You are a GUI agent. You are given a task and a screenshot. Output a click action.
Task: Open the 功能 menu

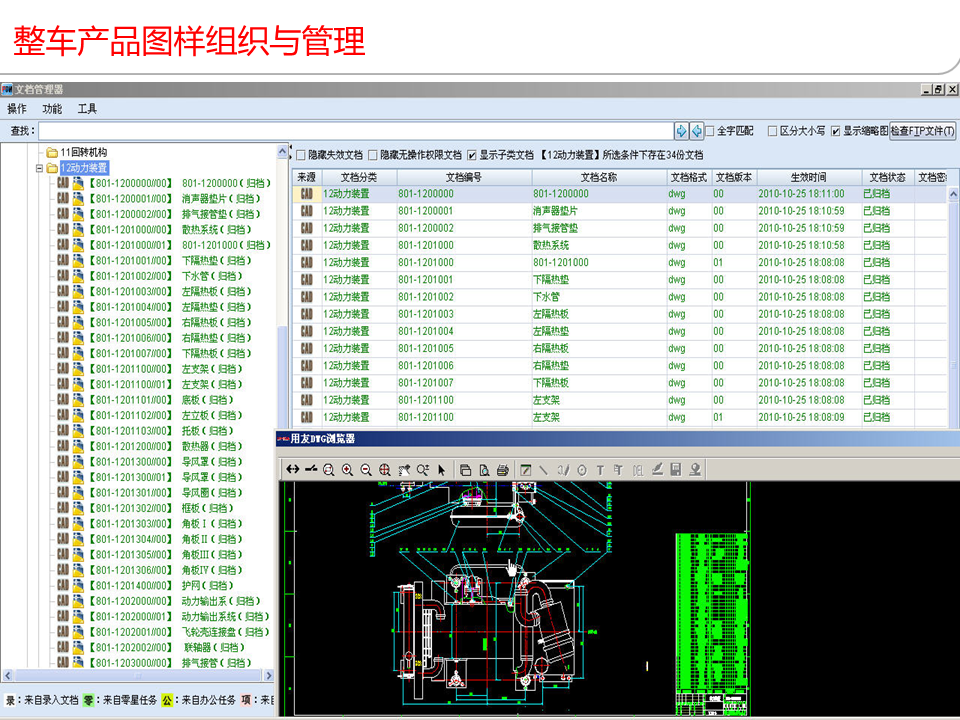tap(52, 109)
